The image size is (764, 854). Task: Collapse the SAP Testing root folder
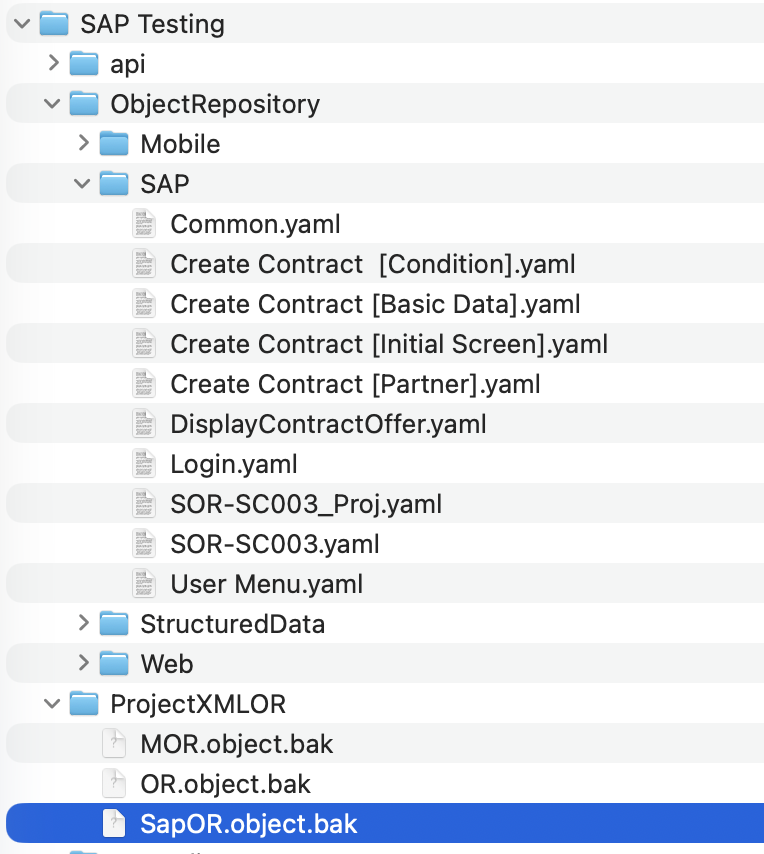tap(22, 23)
